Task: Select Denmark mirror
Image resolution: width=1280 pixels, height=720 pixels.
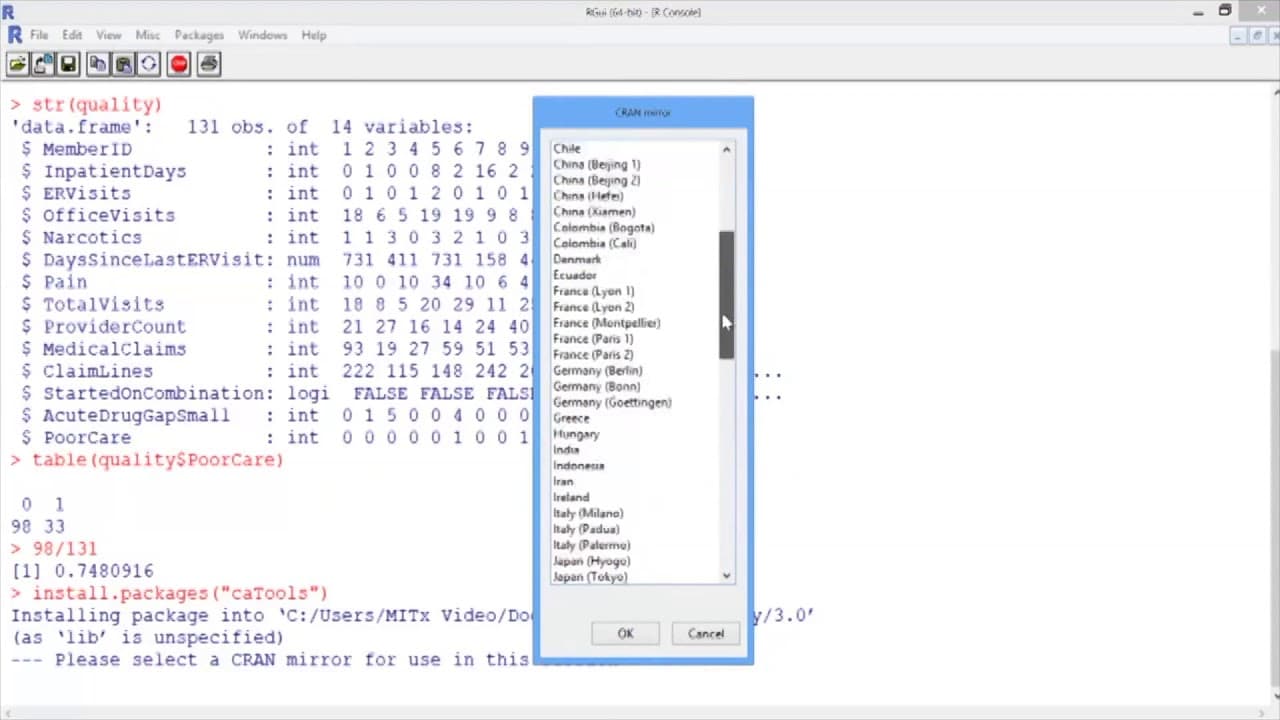Action: pos(577,259)
